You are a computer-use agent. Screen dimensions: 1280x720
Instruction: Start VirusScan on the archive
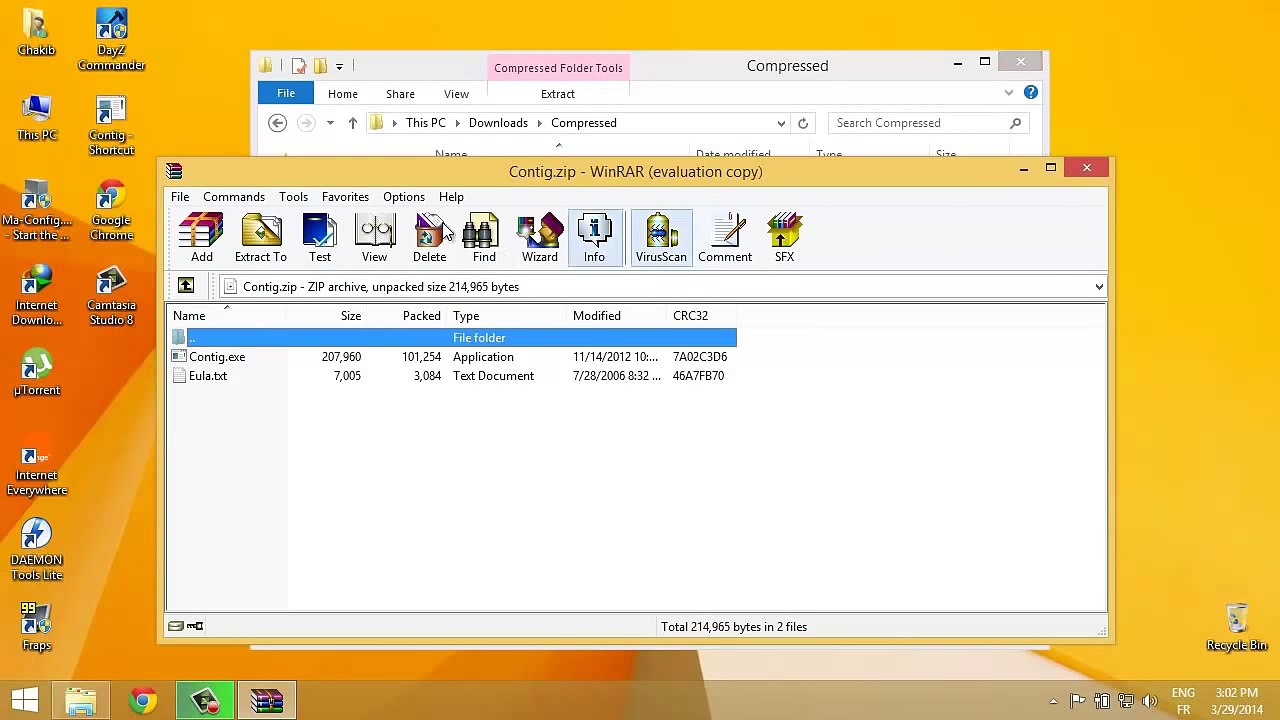661,238
